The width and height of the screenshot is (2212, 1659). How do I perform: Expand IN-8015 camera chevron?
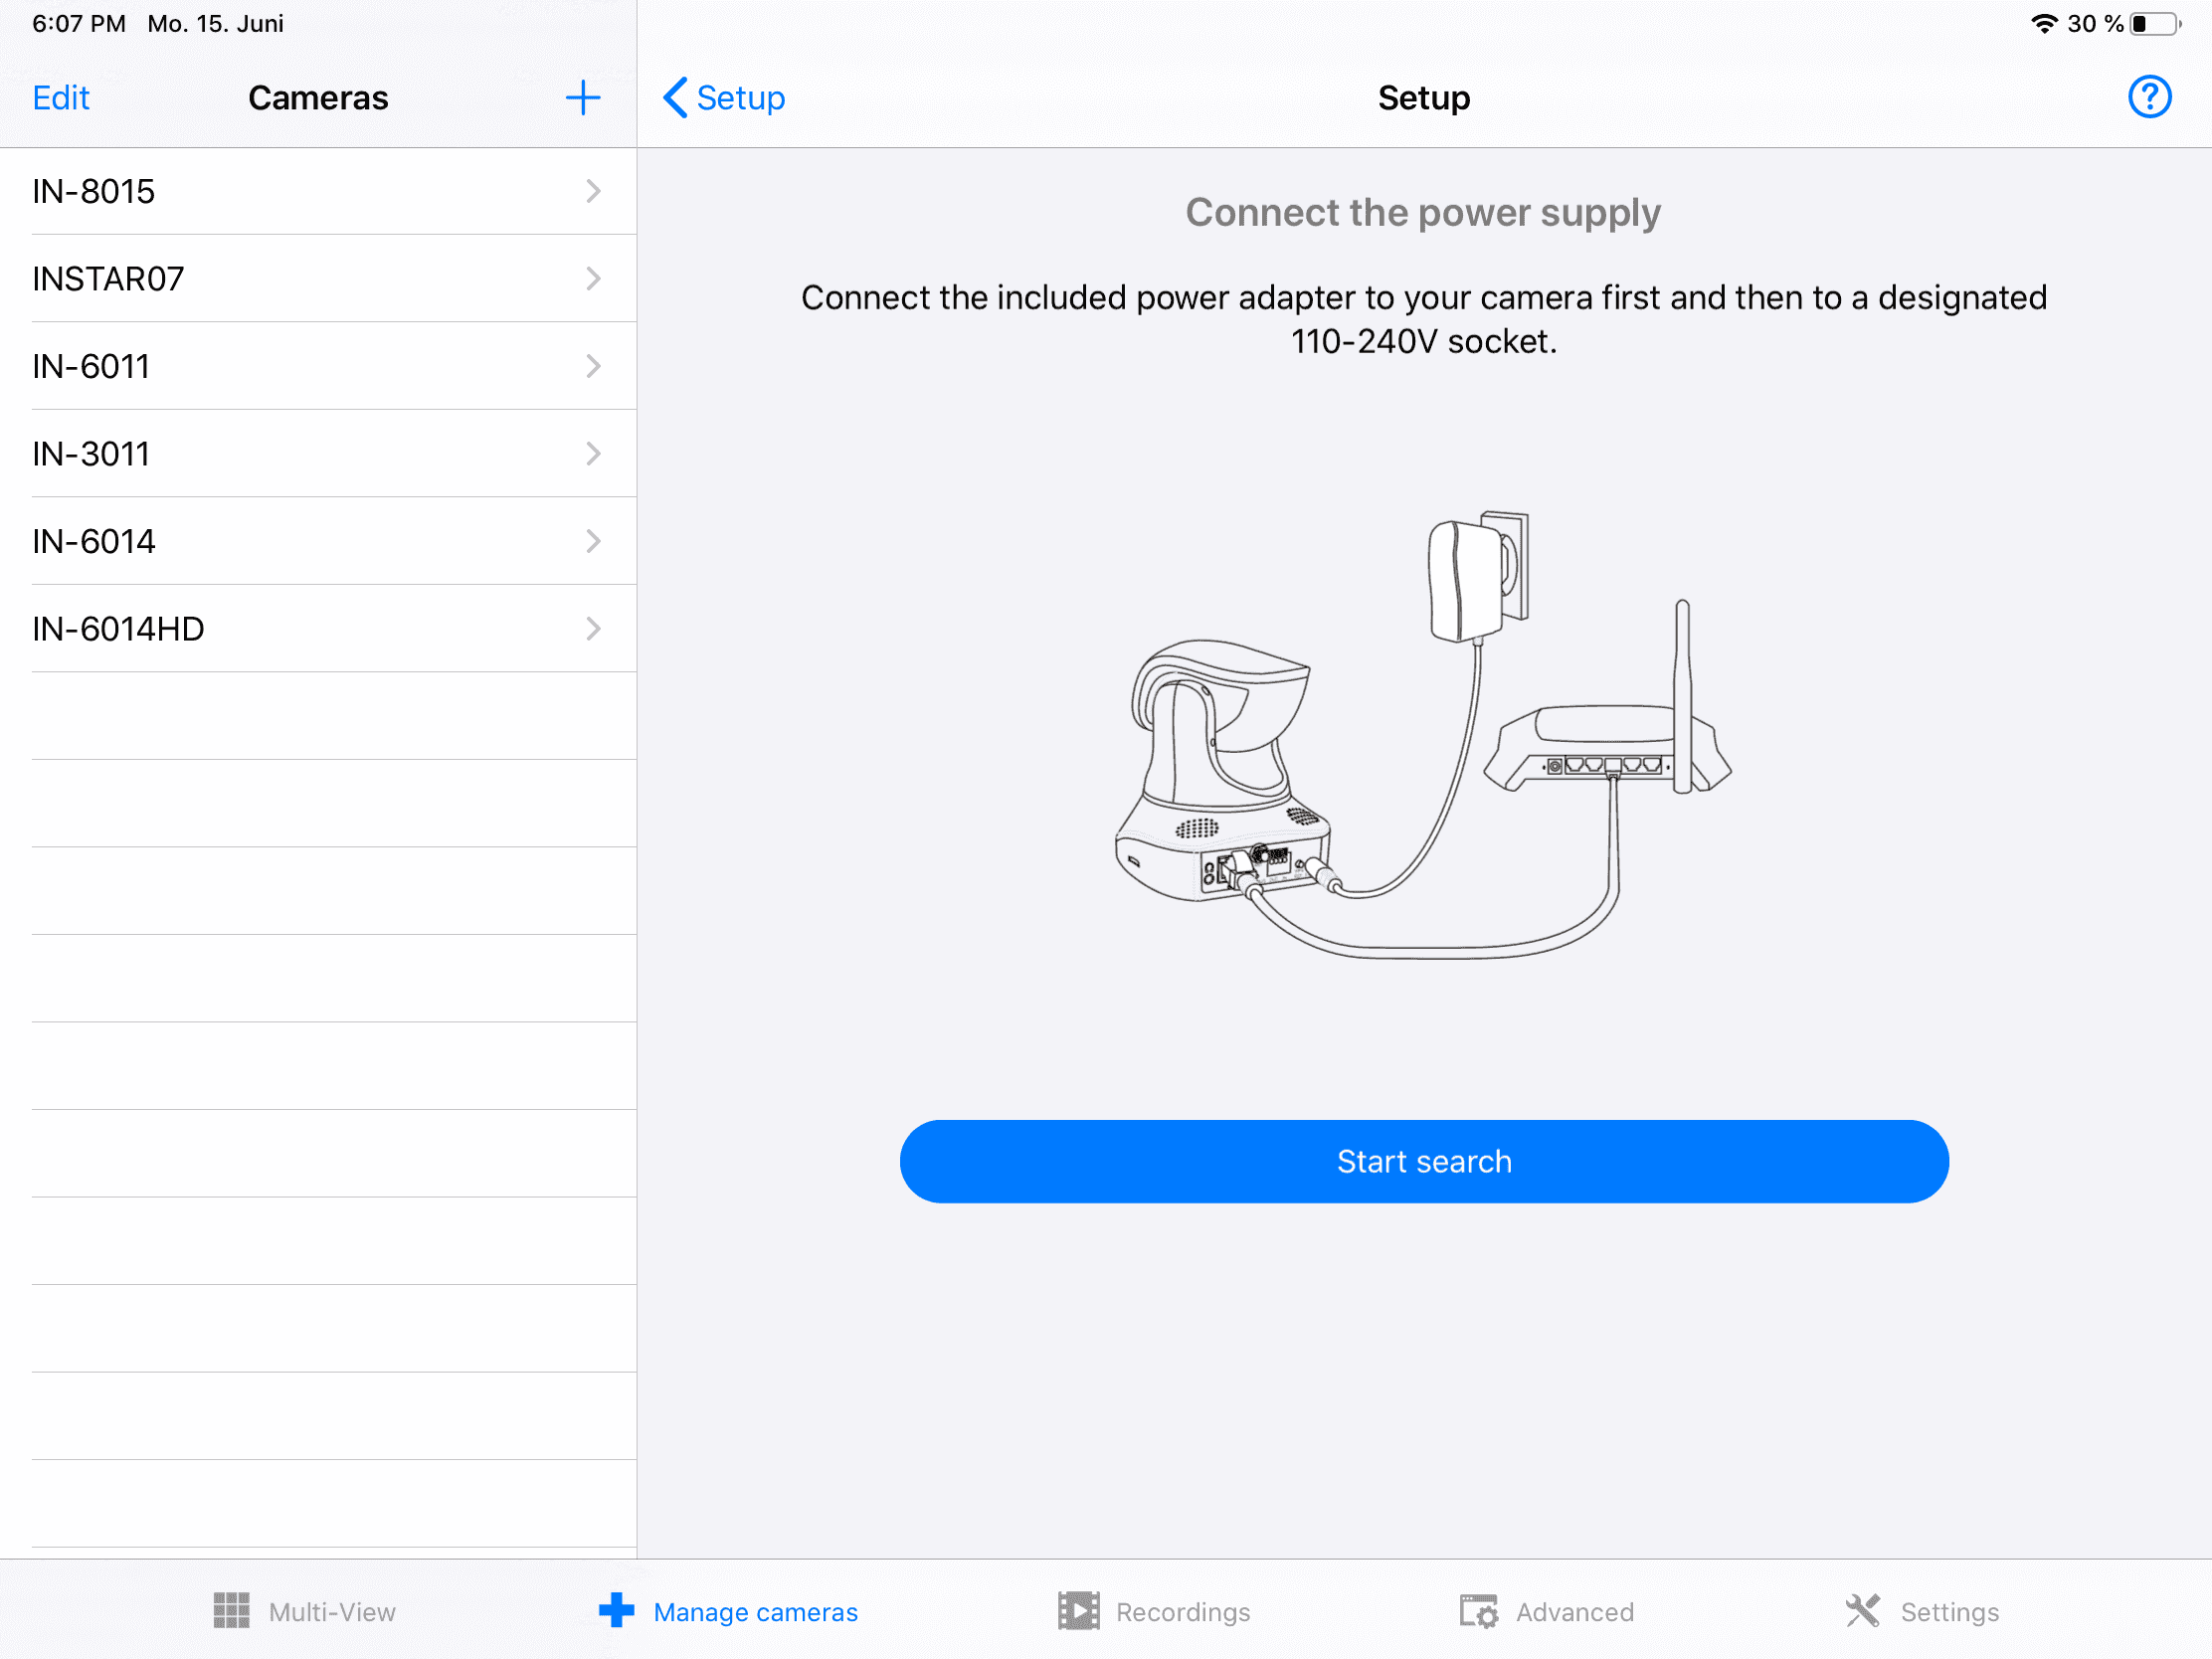593,191
